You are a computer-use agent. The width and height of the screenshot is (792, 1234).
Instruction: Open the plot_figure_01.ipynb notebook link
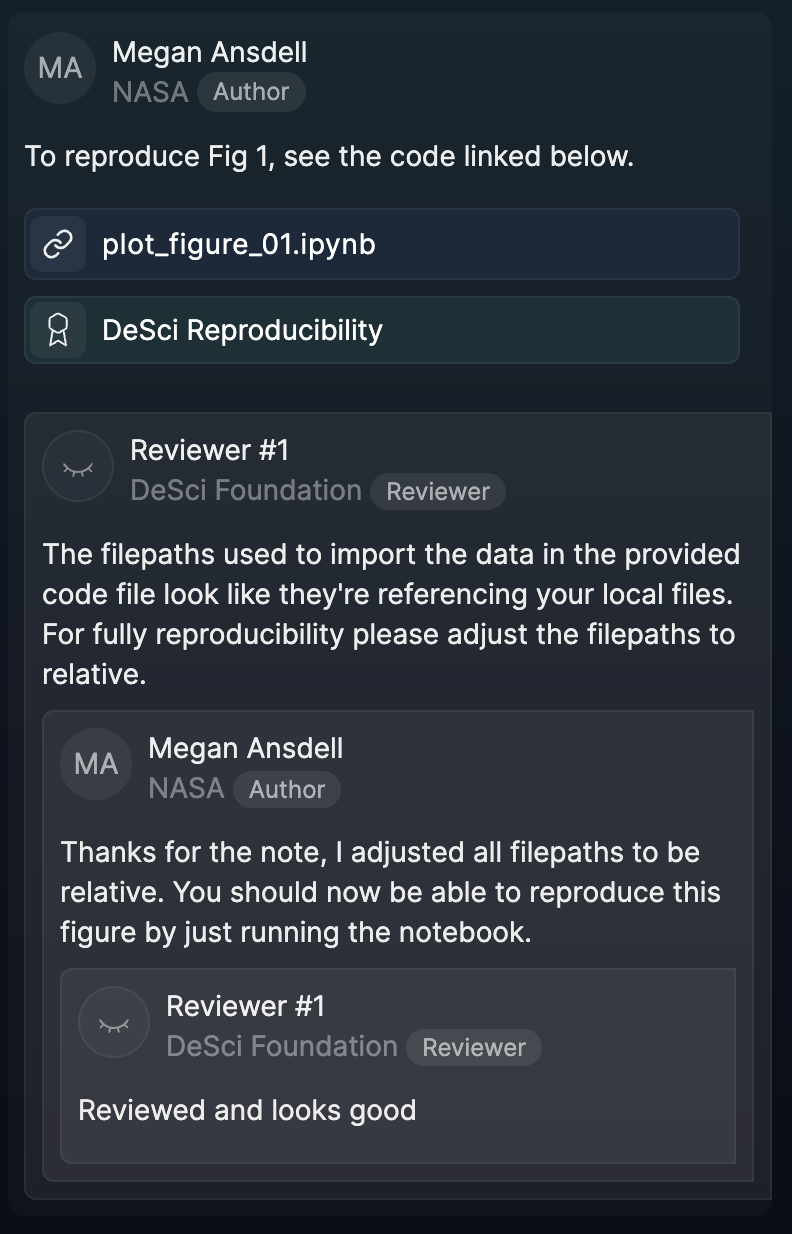point(238,244)
